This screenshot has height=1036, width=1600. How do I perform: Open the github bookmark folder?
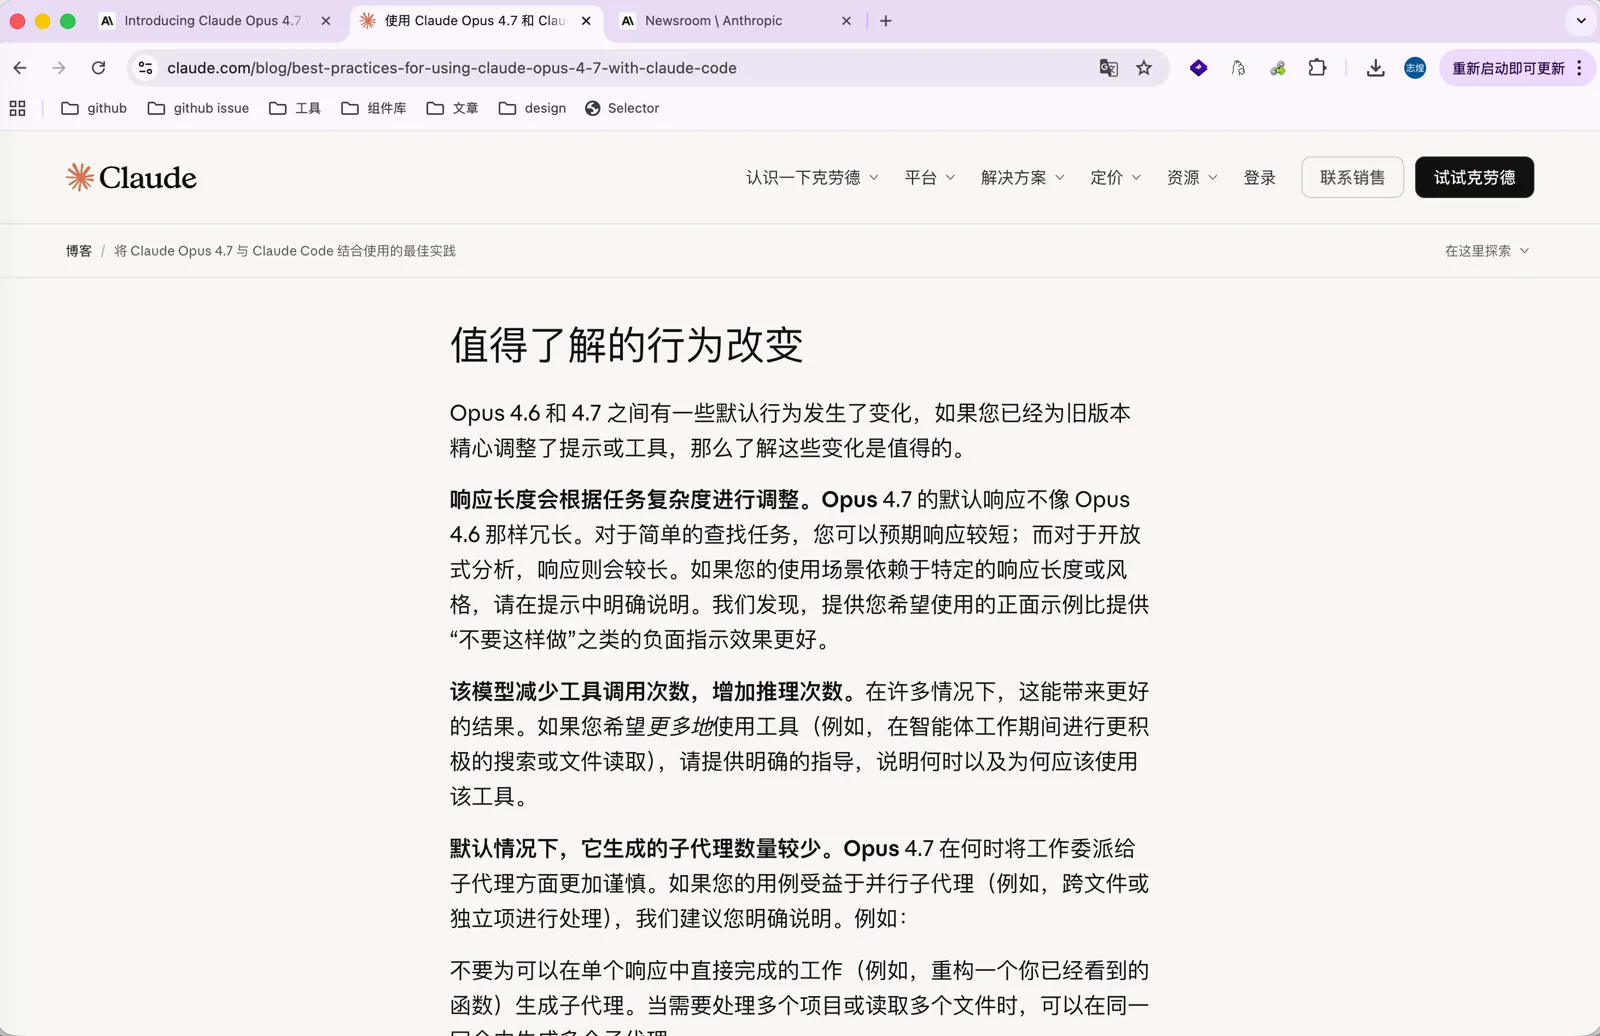click(94, 108)
